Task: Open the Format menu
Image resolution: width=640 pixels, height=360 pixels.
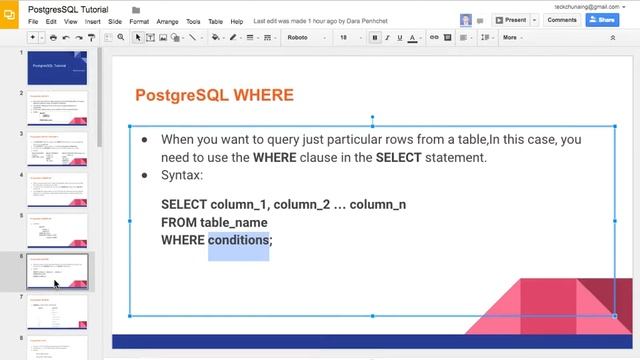Action: 139,22
